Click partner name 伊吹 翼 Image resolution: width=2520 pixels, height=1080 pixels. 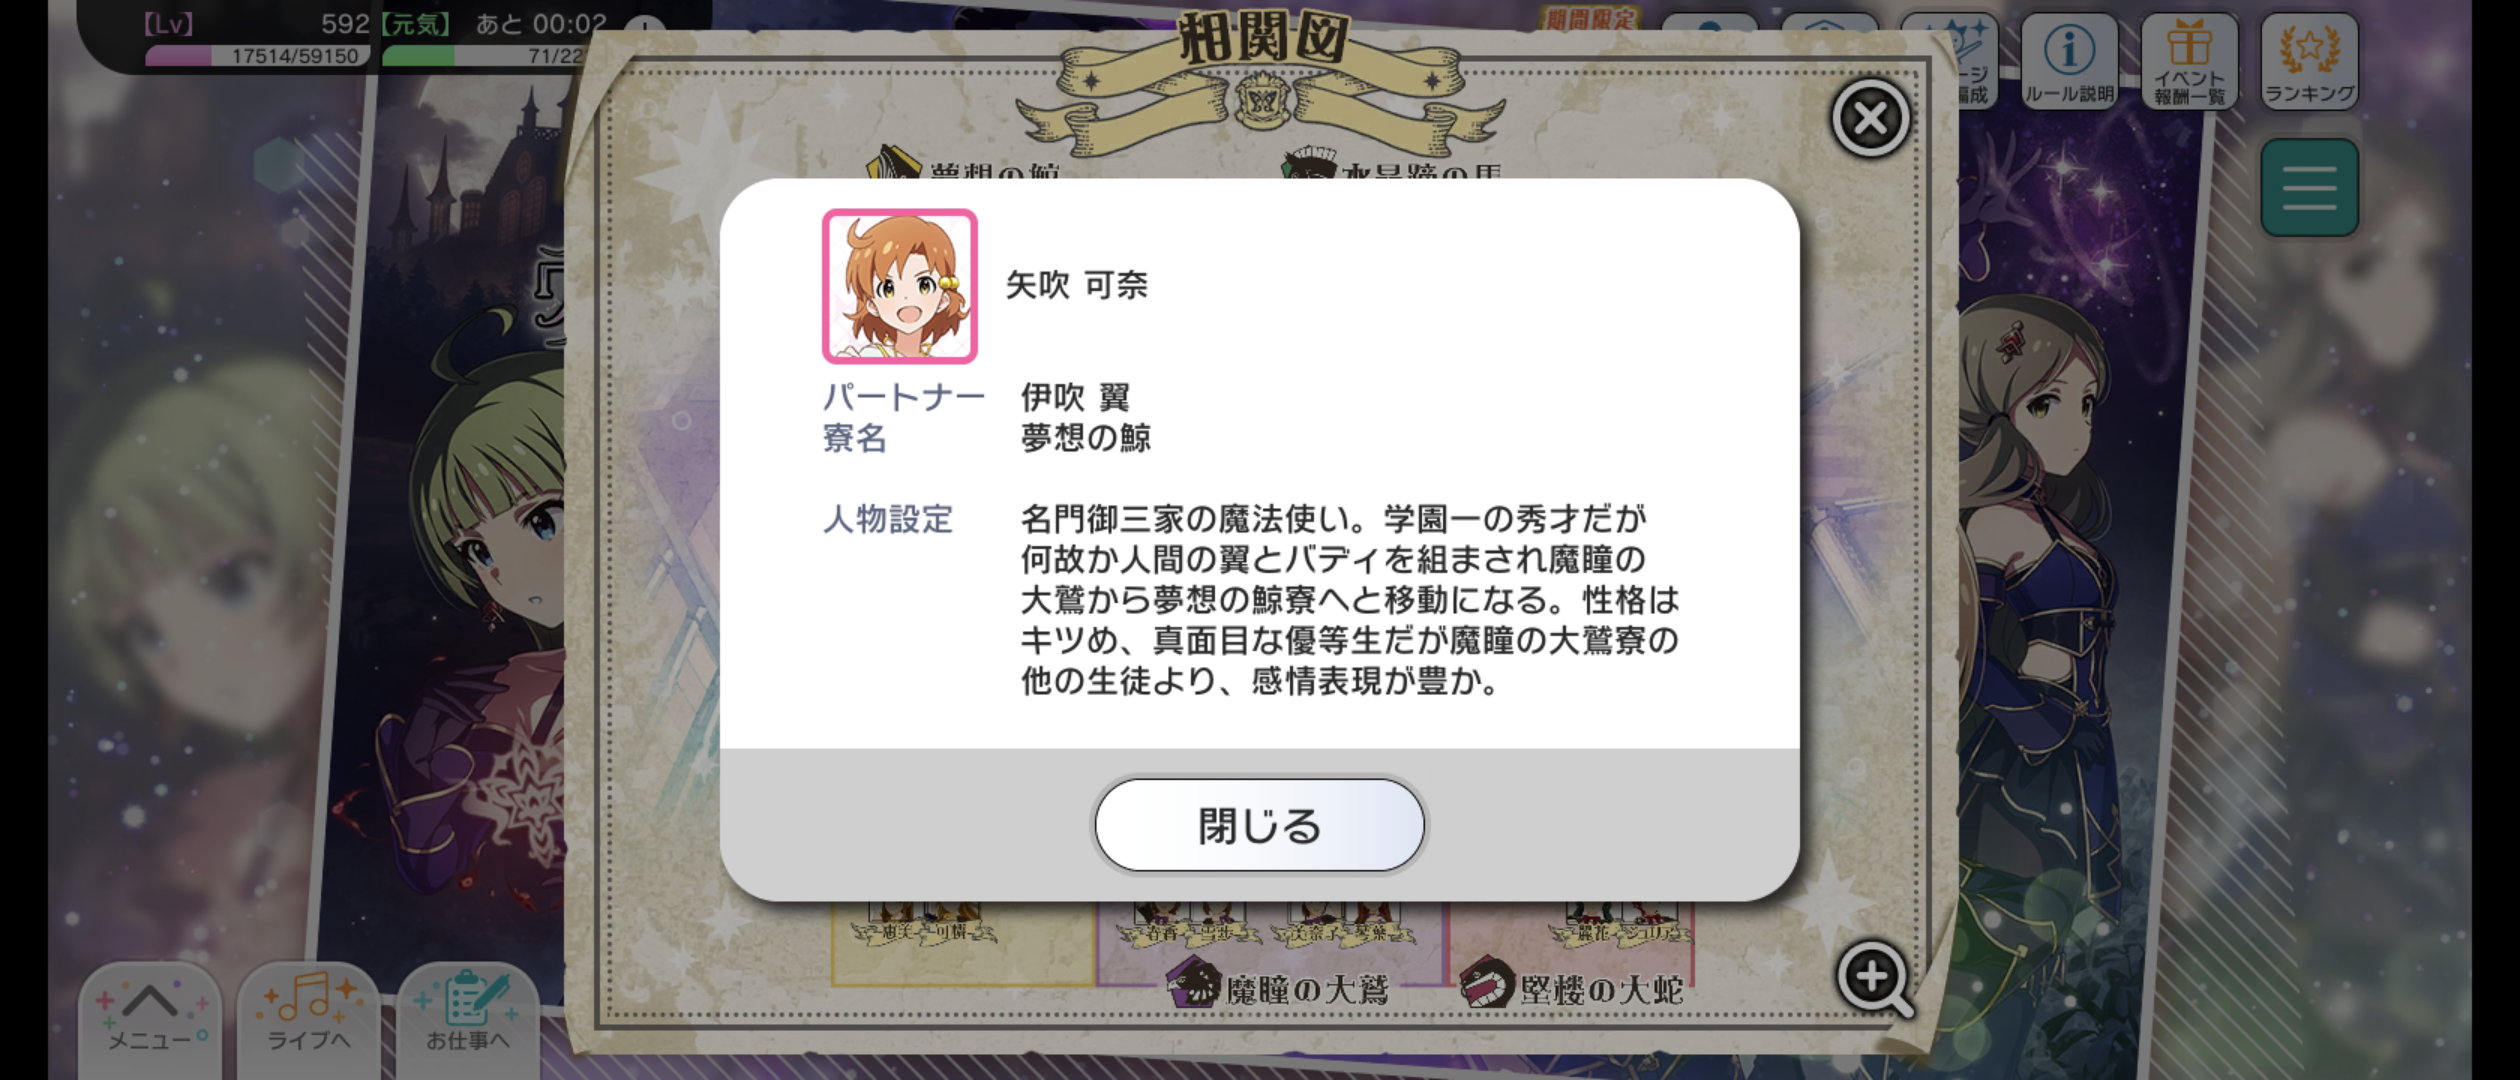tap(1075, 397)
